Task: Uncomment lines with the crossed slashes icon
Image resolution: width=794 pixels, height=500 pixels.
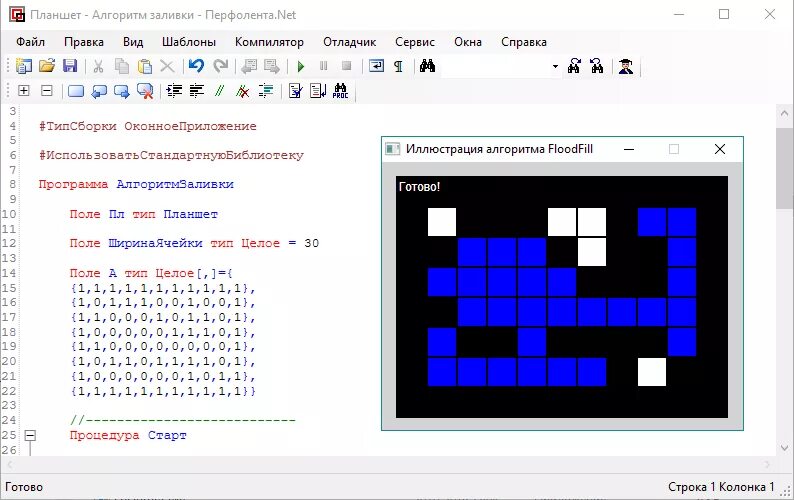Action: pos(243,91)
